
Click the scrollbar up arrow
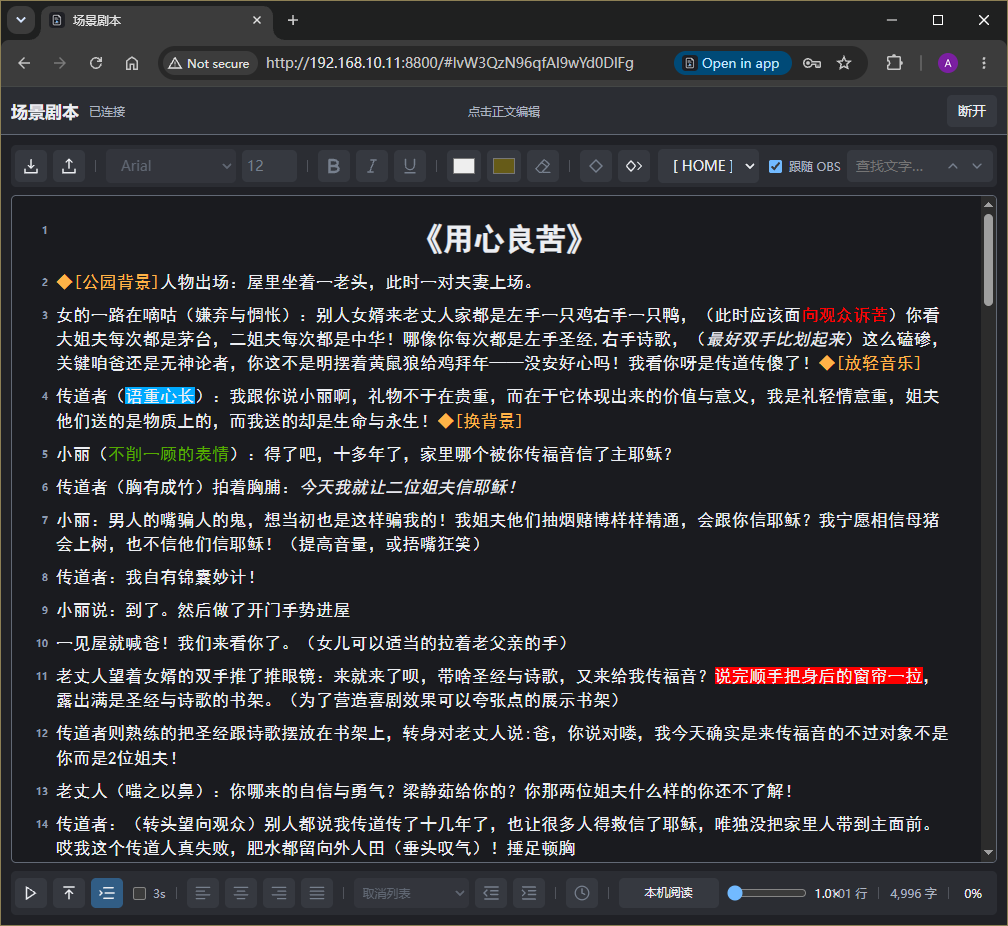988,204
